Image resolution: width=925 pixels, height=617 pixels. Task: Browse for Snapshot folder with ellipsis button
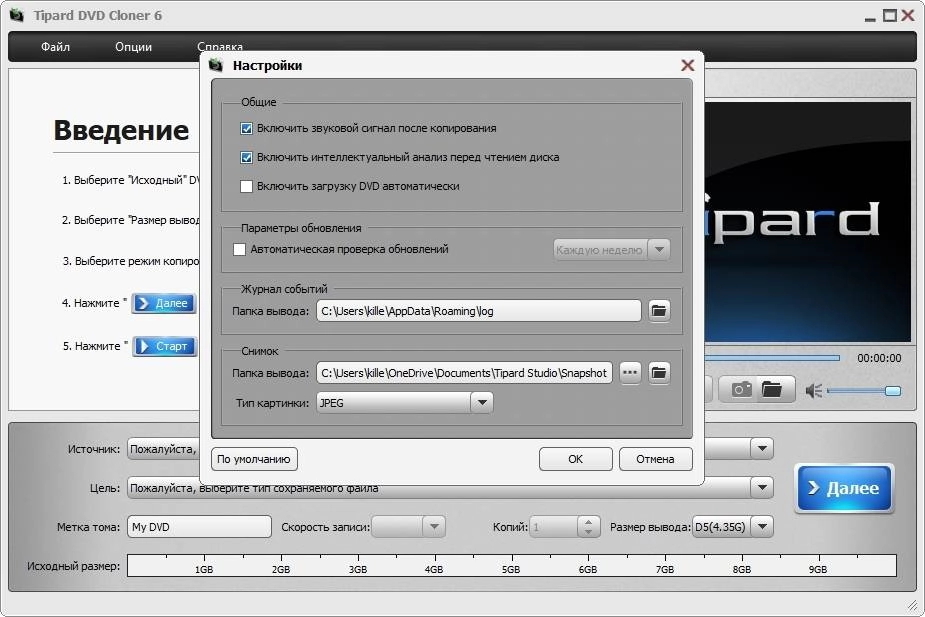point(630,373)
